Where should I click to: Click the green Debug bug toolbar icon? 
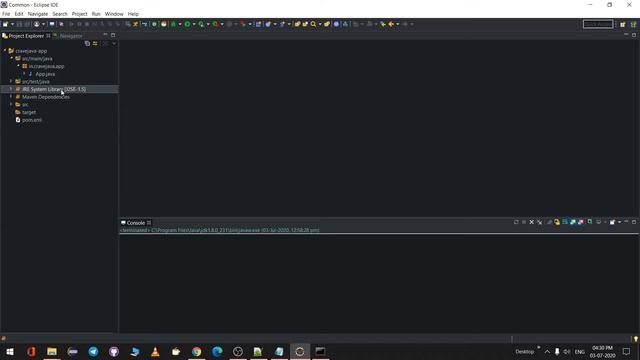pos(173,24)
